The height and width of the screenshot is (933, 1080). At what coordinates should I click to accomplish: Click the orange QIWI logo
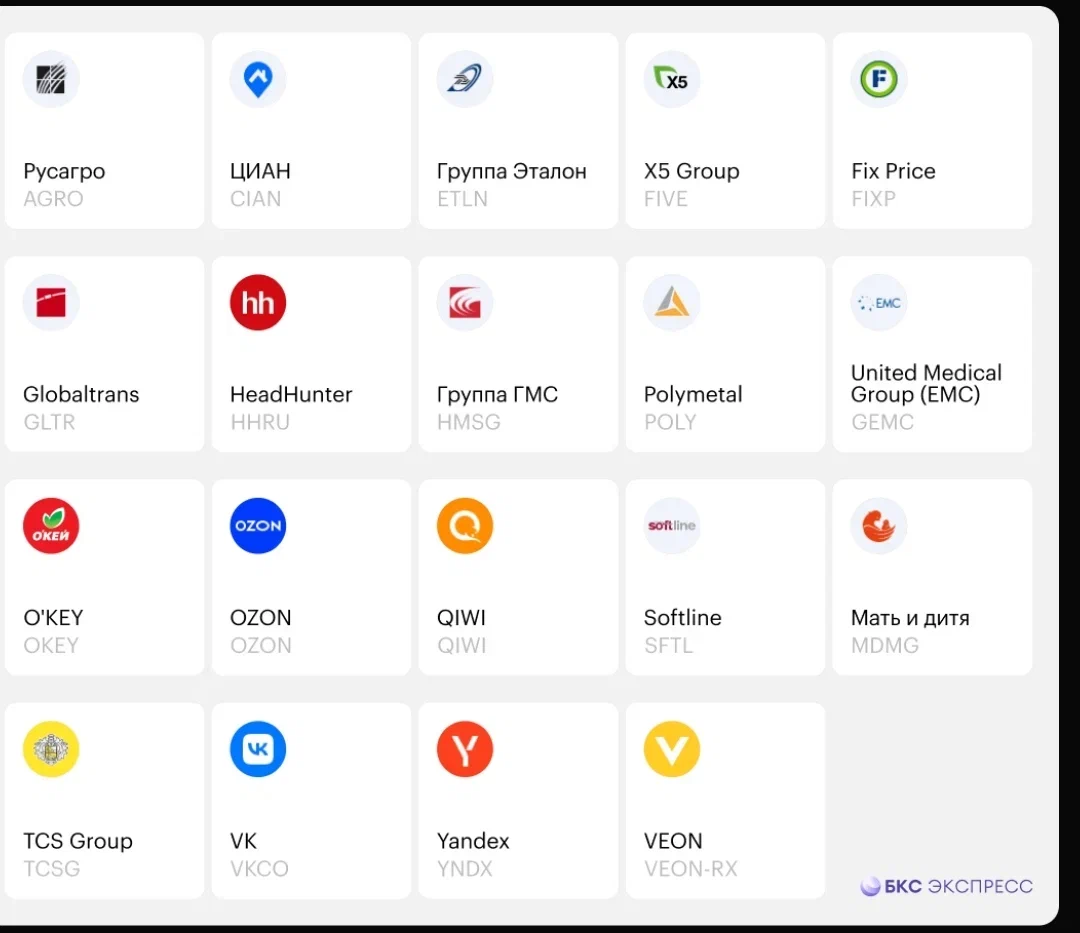point(465,526)
